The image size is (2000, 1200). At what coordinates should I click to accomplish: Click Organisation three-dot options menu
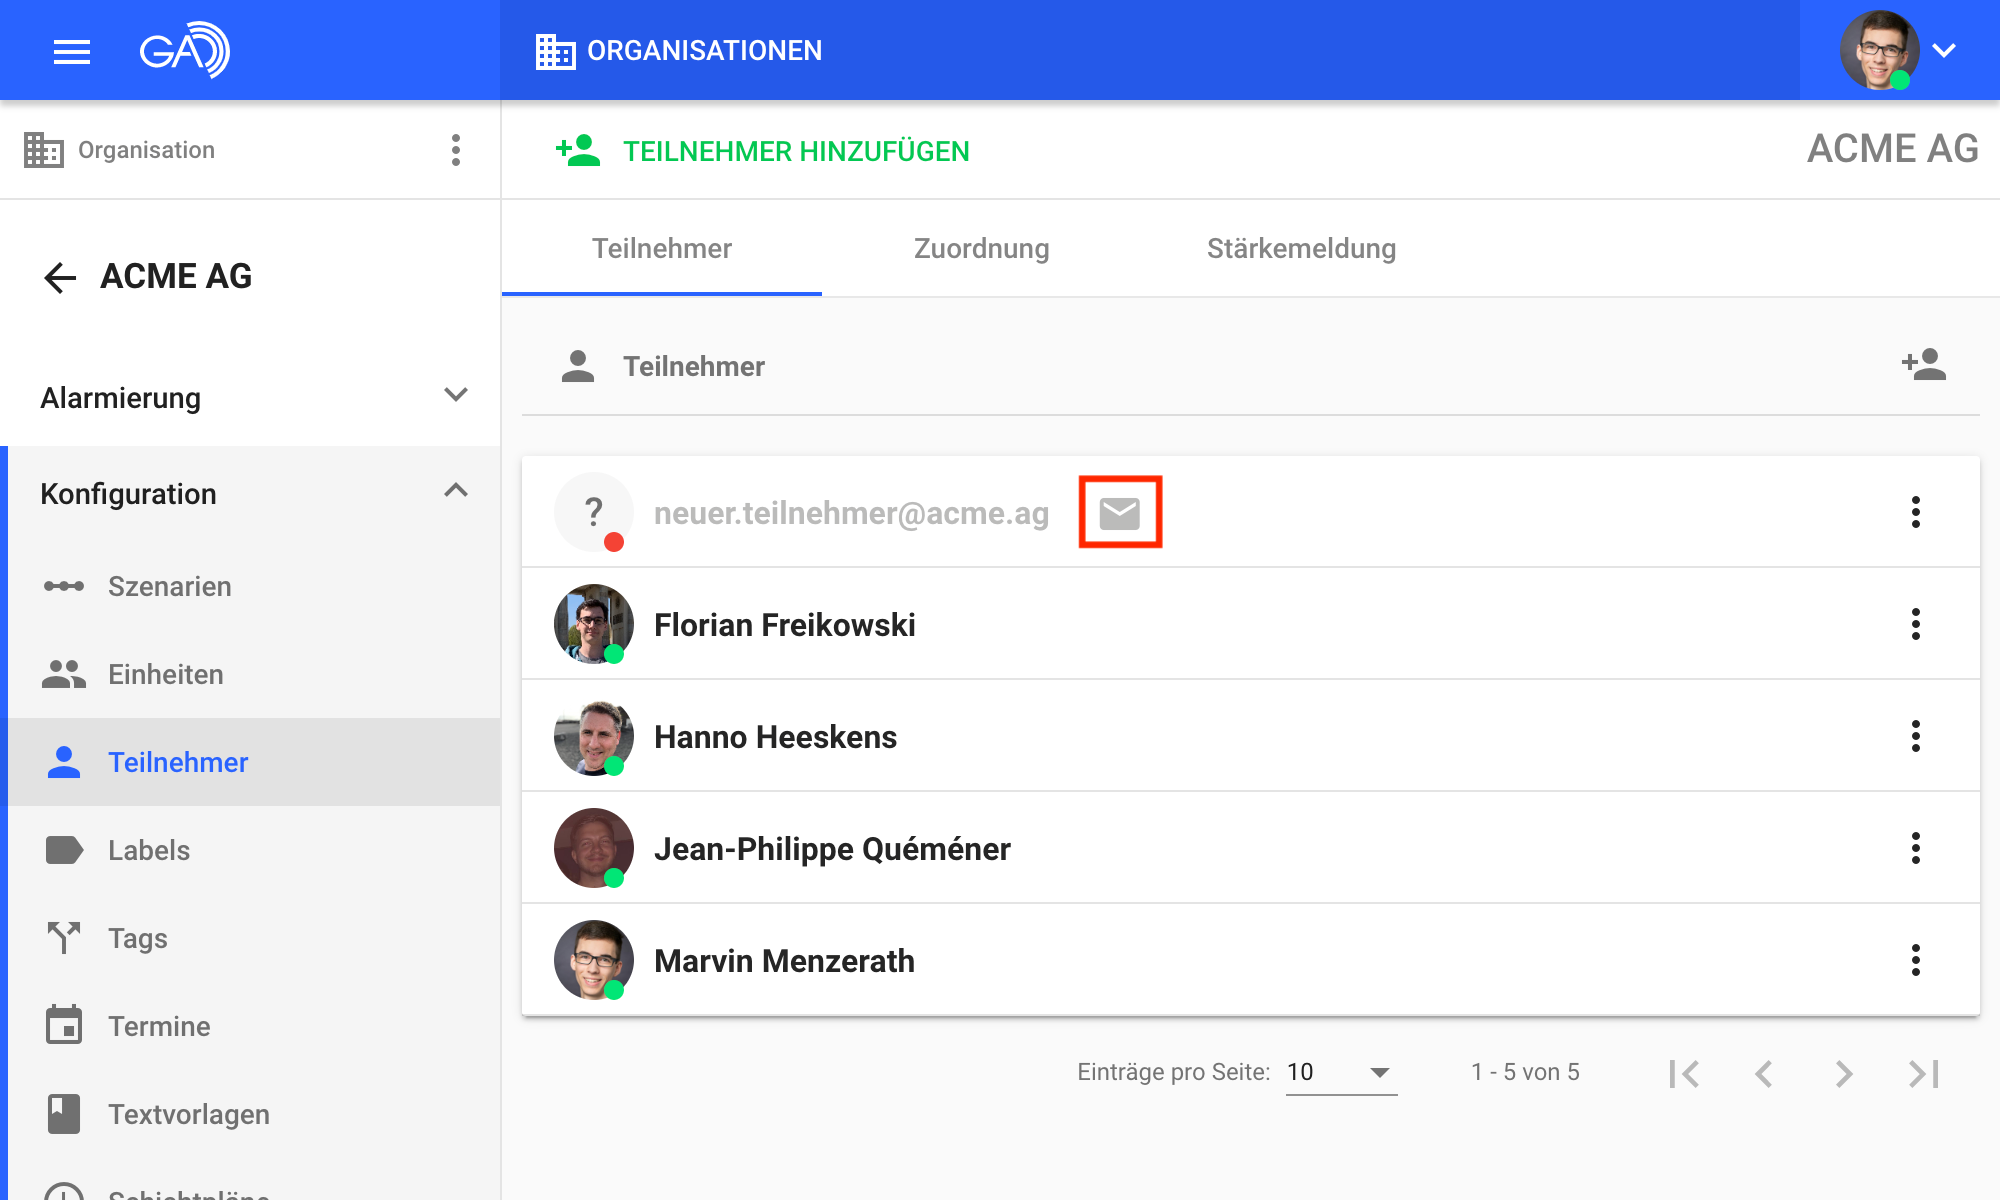[x=455, y=150]
